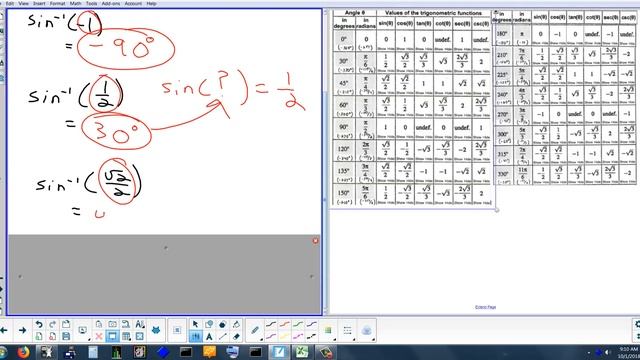Viewport: 640px width, 360px height.
Task: Pick the yellow highlighter line style
Action: 284,336
